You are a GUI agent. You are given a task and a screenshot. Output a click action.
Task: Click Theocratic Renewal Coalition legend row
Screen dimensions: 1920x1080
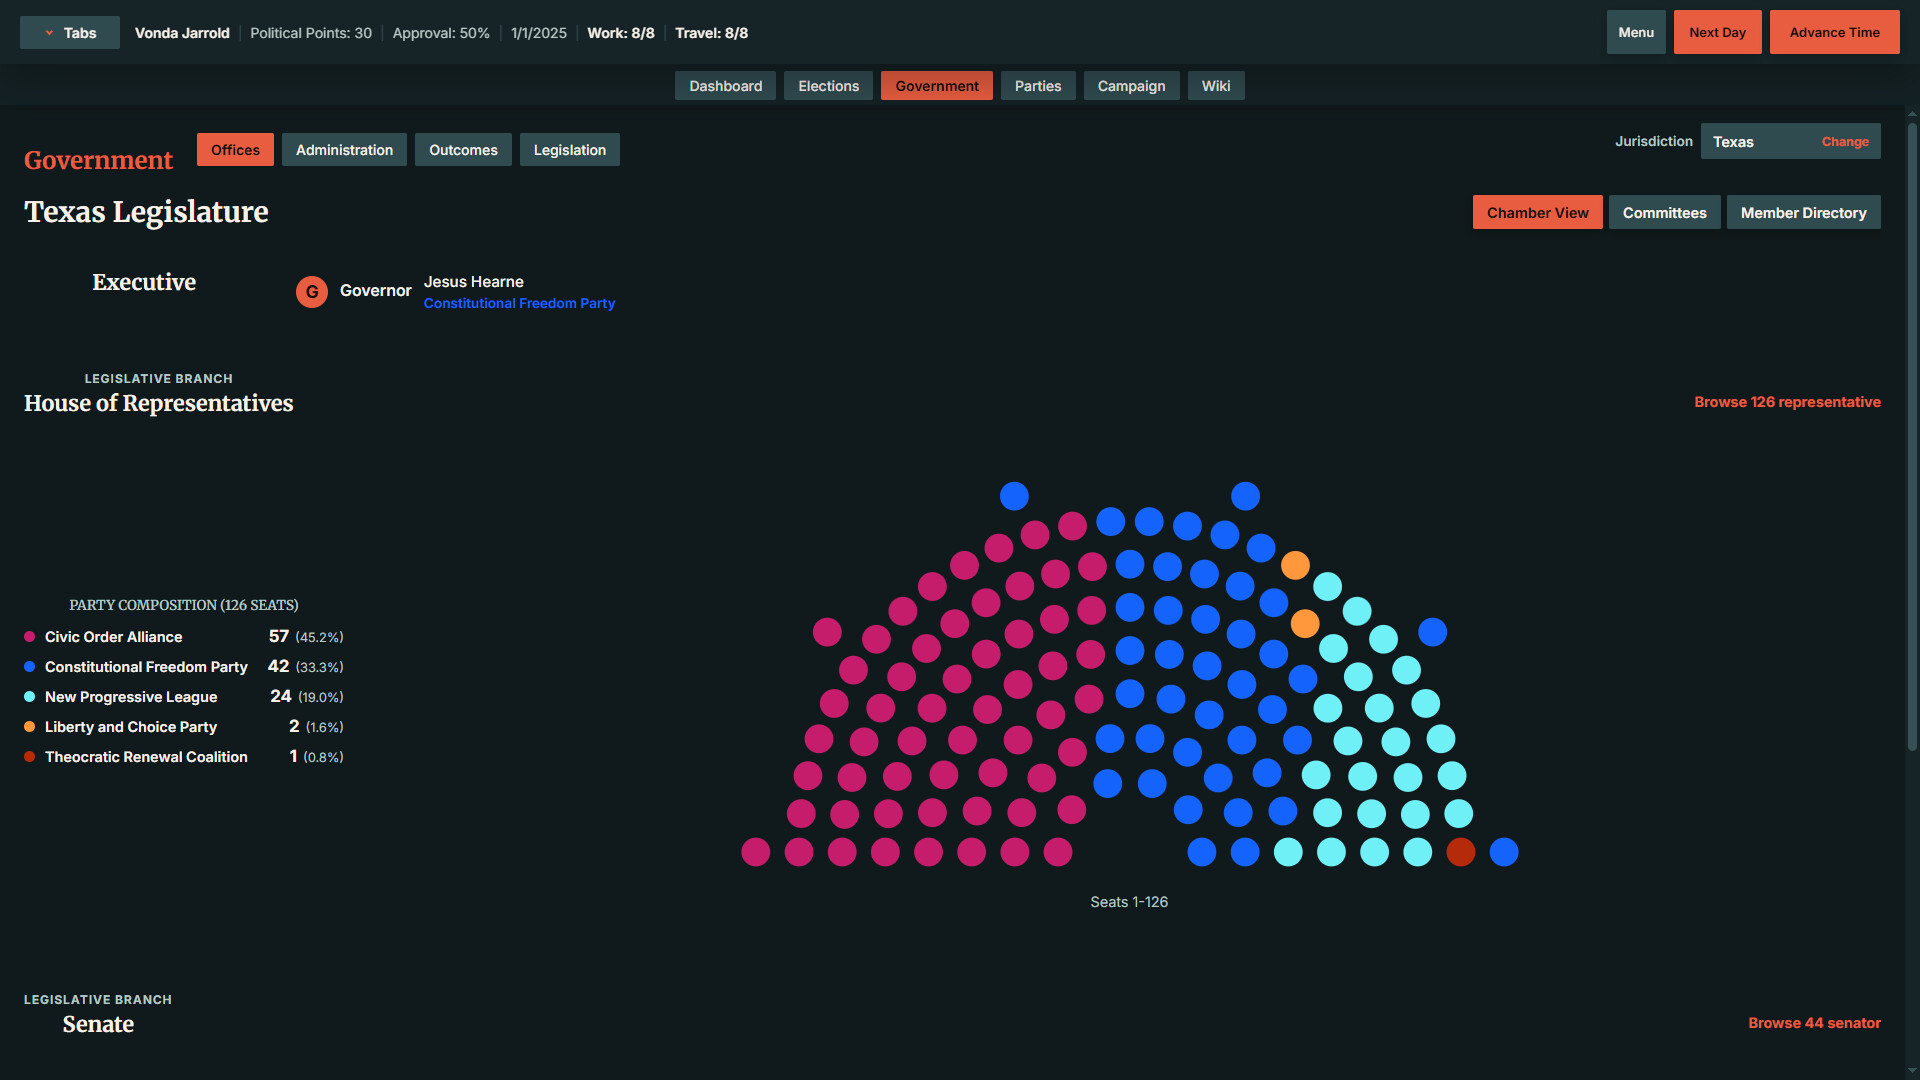(x=184, y=757)
